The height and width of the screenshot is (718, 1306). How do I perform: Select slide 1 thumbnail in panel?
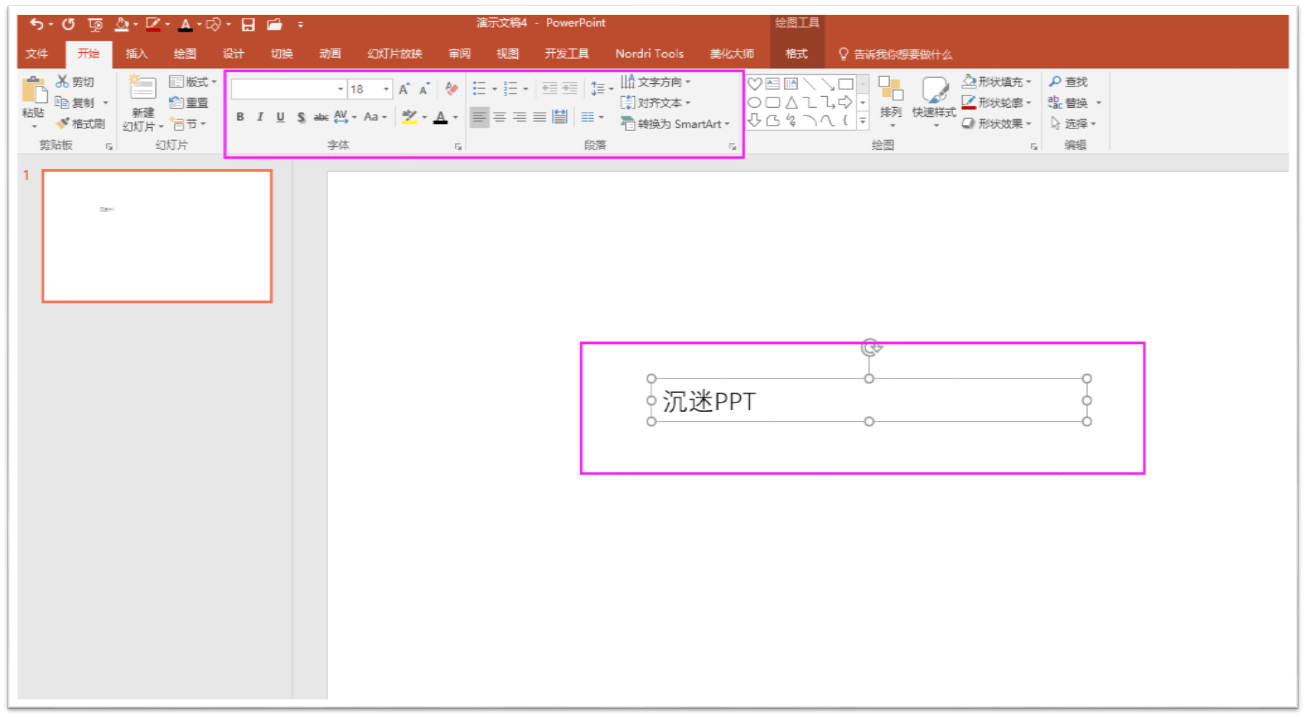point(157,236)
